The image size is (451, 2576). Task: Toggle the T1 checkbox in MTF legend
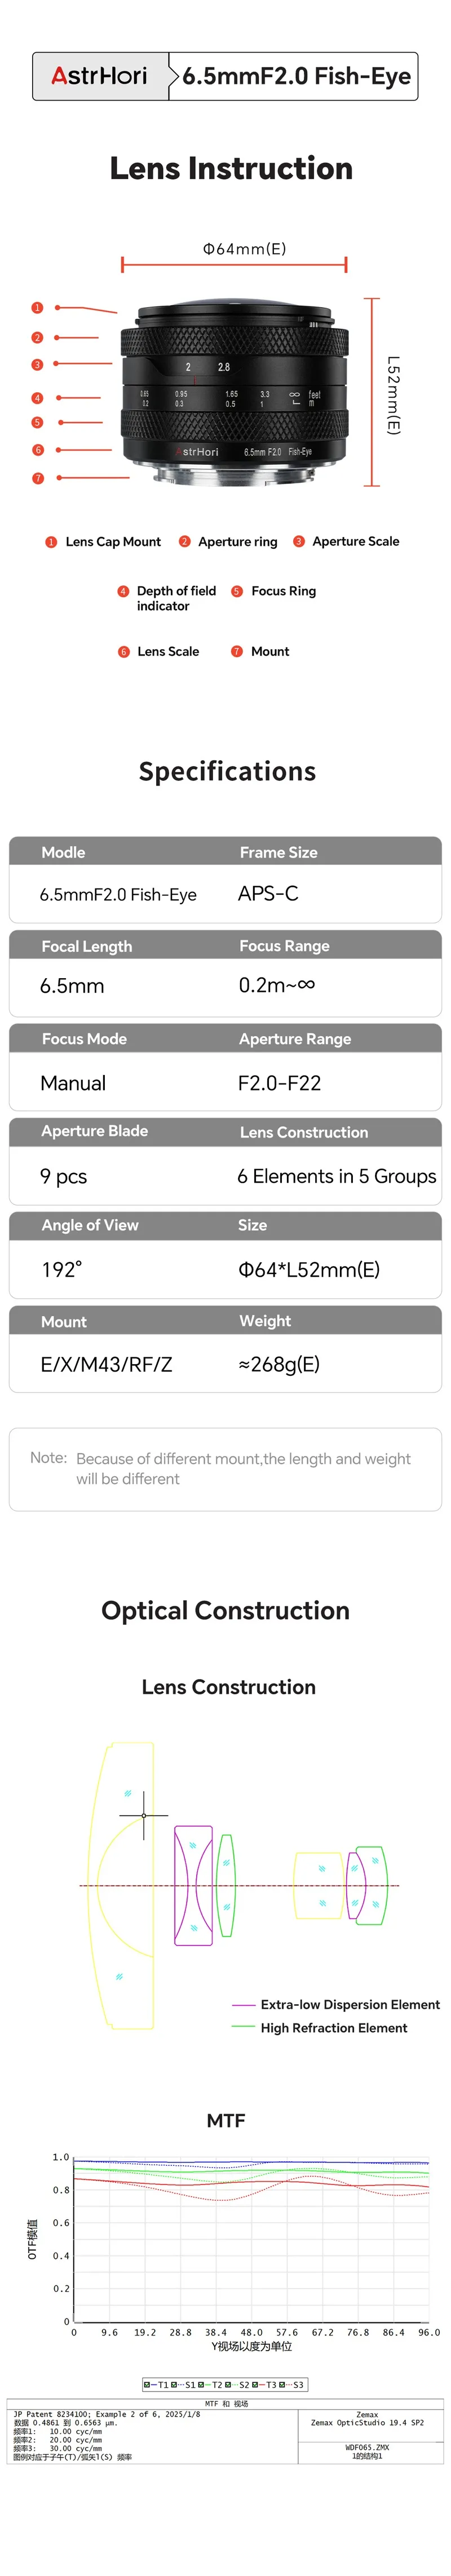[x=148, y=2385]
